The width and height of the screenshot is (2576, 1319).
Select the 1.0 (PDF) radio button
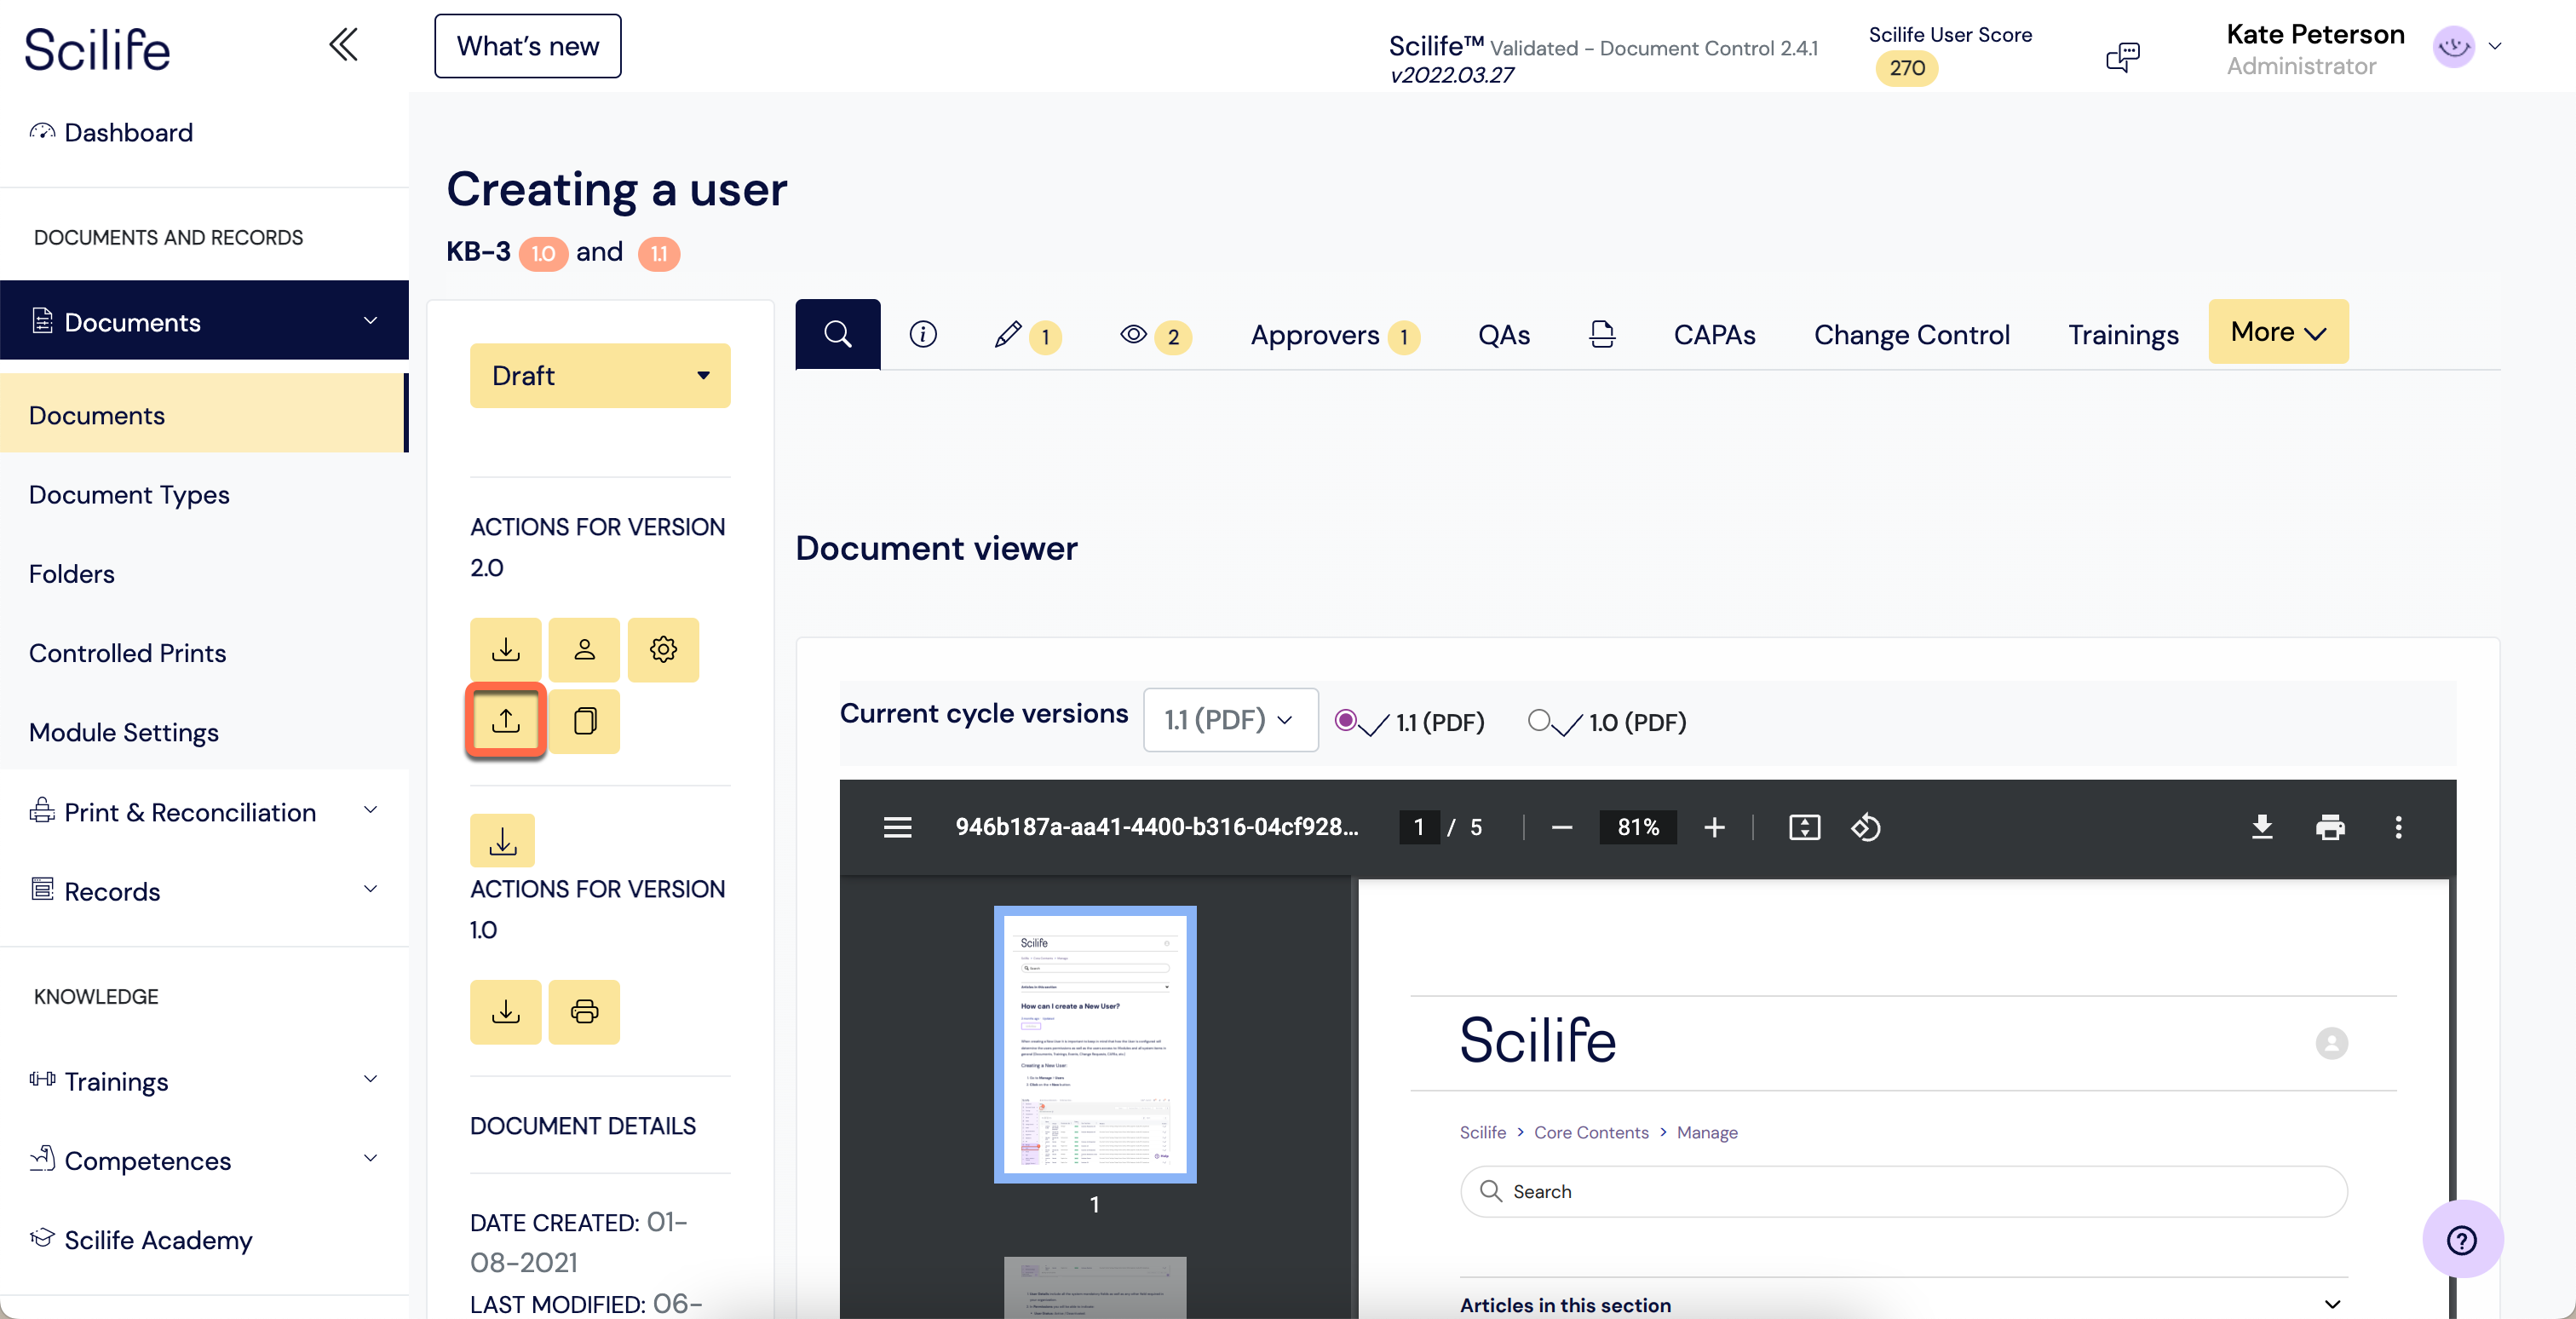tap(1539, 720)
